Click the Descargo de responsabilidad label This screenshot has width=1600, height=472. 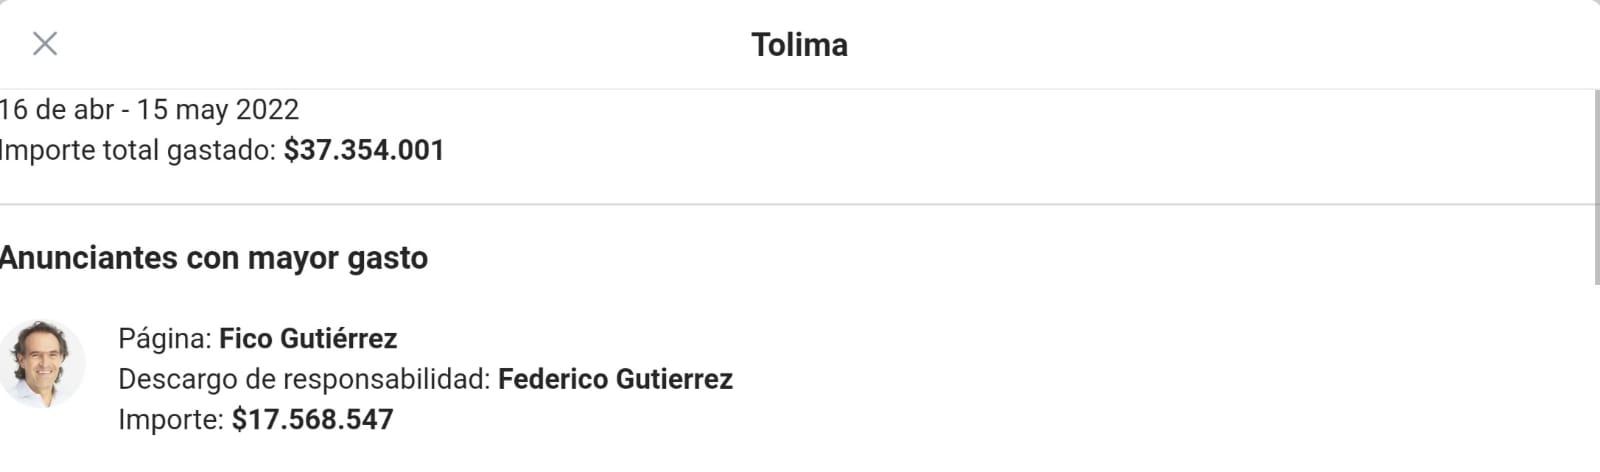click(x=304, y=379)
